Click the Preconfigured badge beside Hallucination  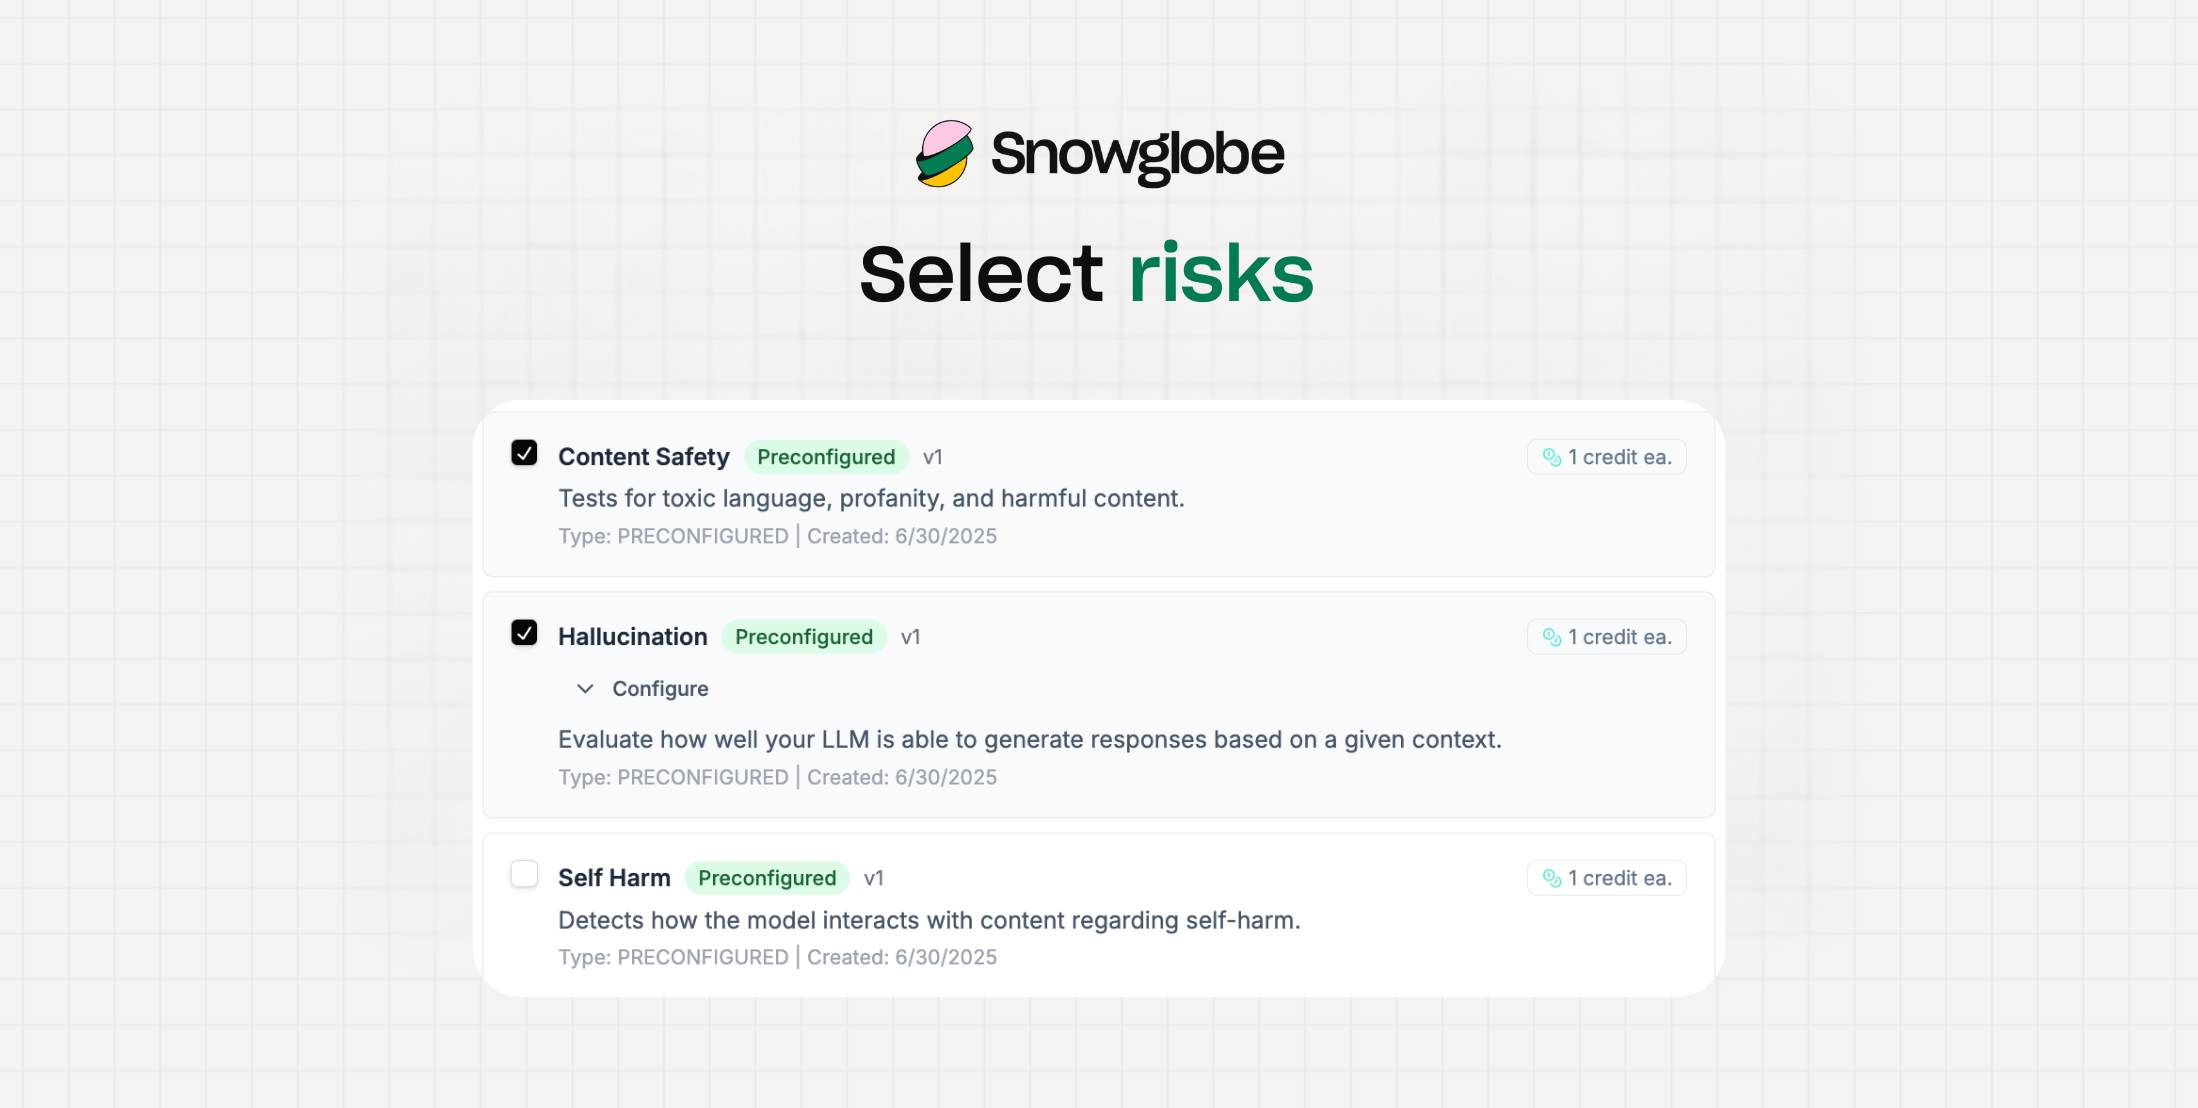(x=804, y=637)
